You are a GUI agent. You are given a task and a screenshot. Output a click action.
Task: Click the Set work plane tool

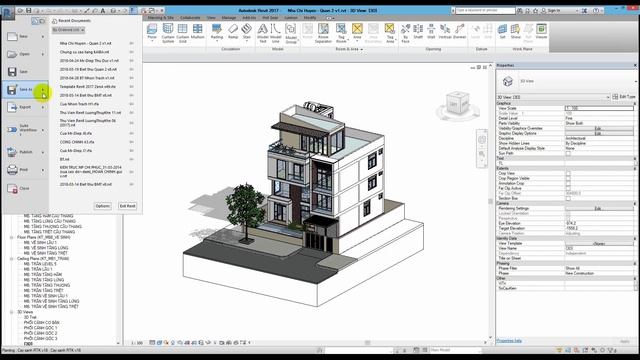(x=502, y=32)
